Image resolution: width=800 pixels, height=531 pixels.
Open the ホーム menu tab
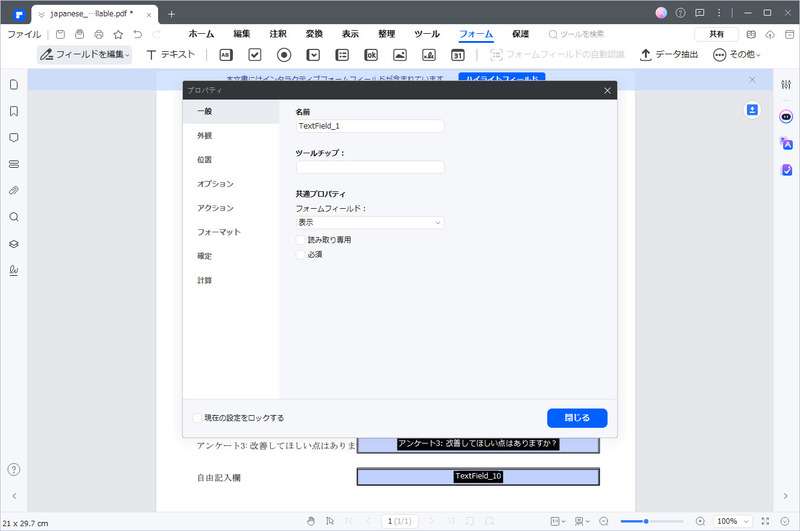click(201, 34)
